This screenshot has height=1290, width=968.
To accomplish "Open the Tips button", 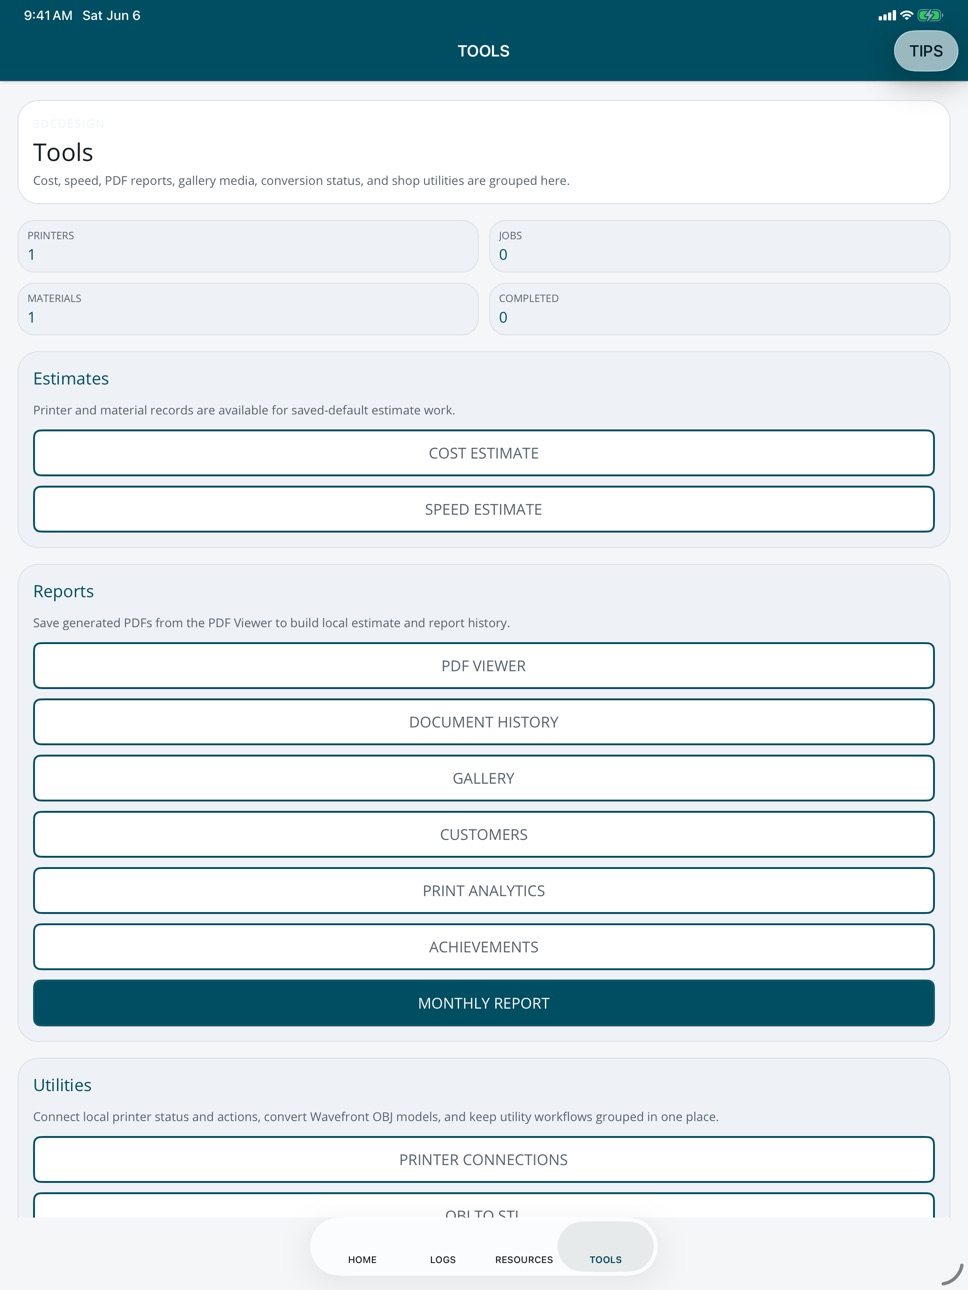I will 925,51.
